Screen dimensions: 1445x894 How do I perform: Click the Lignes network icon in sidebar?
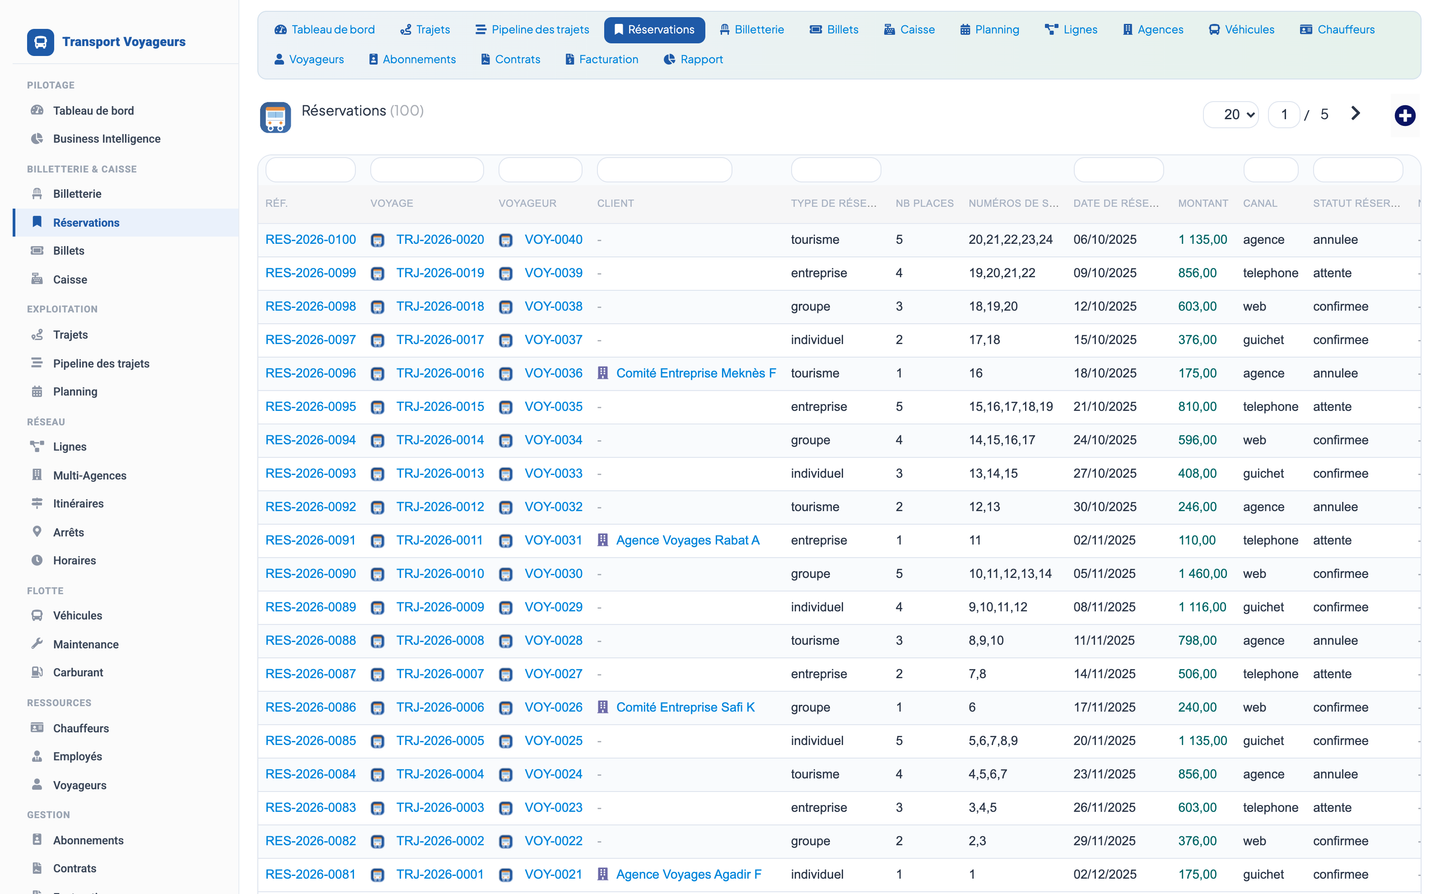coord(37,447)
